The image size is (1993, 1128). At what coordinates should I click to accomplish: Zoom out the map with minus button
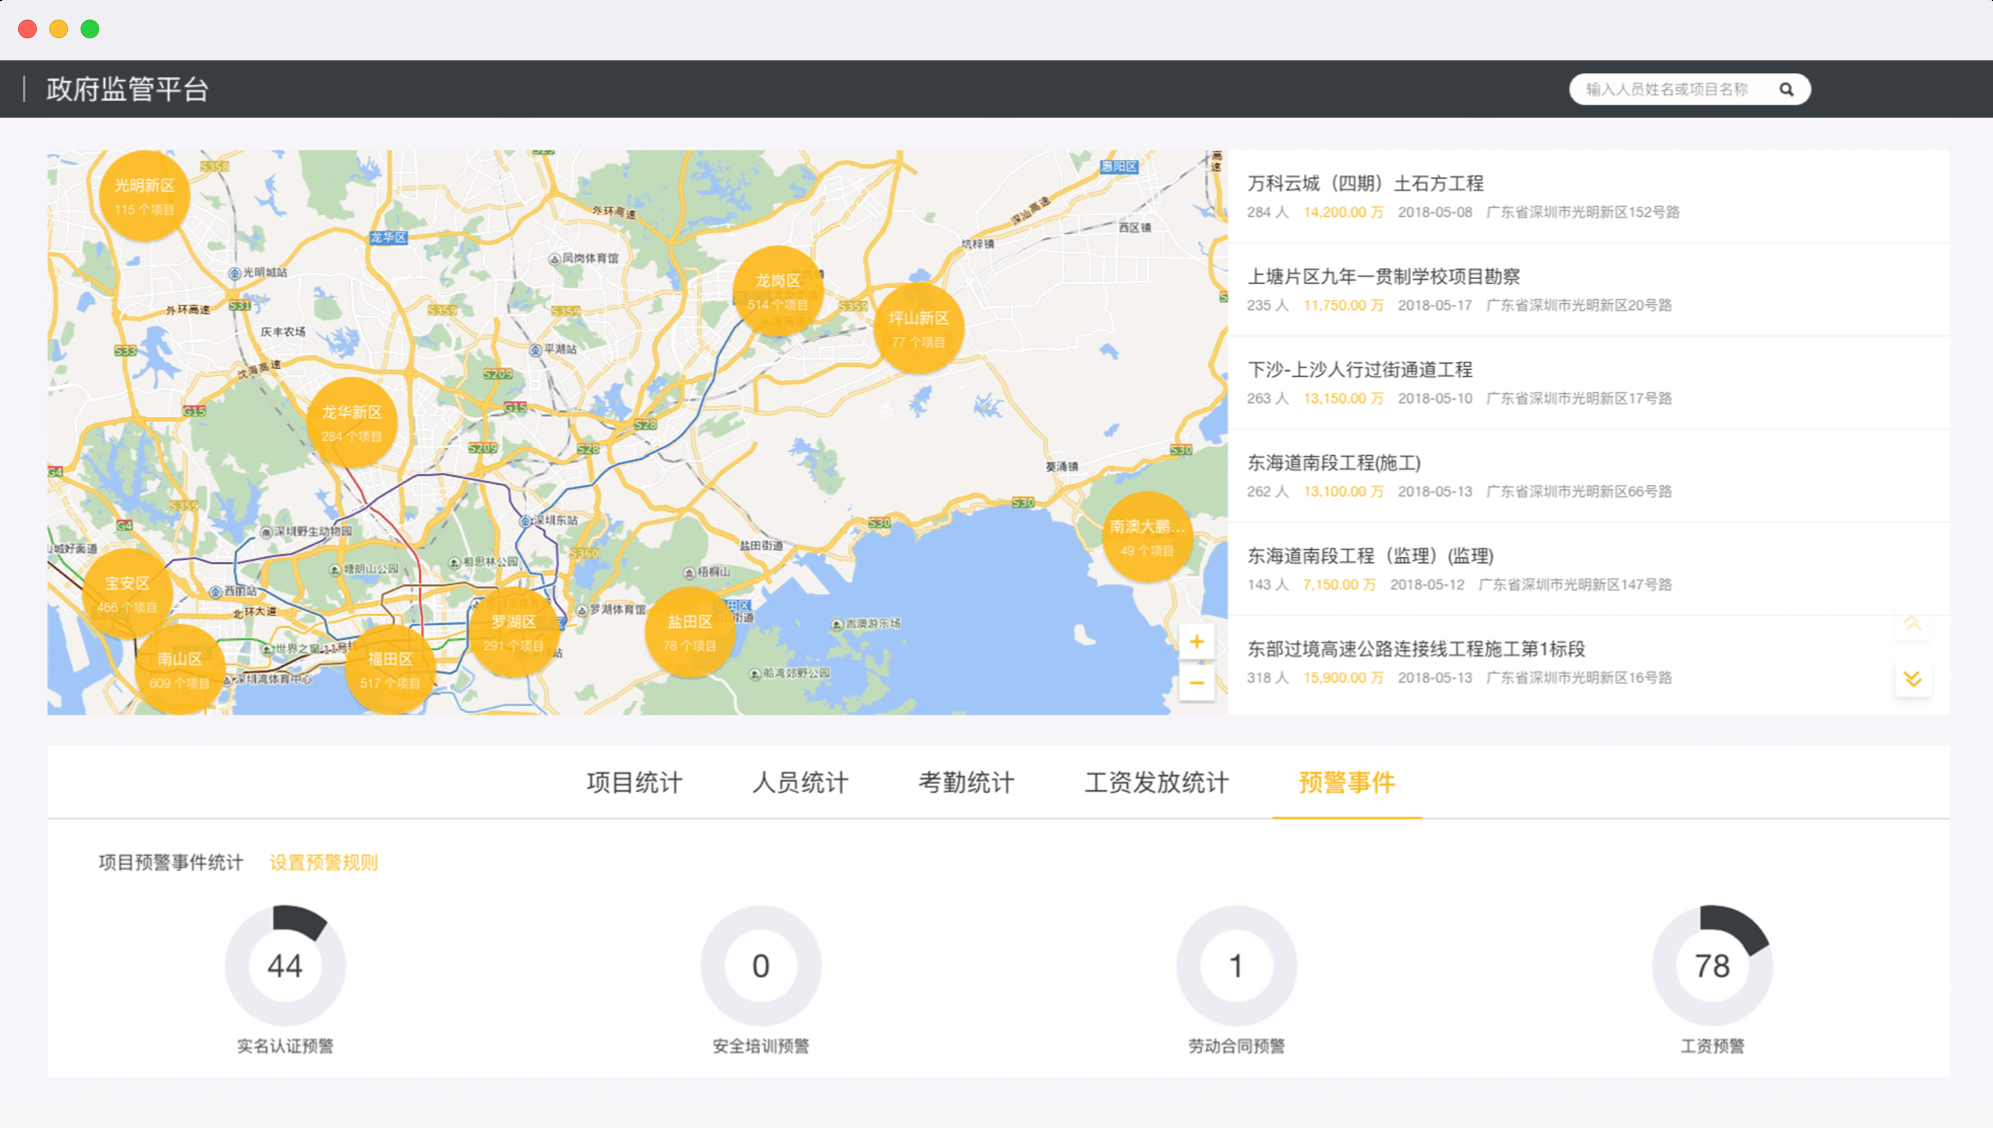1196,683
